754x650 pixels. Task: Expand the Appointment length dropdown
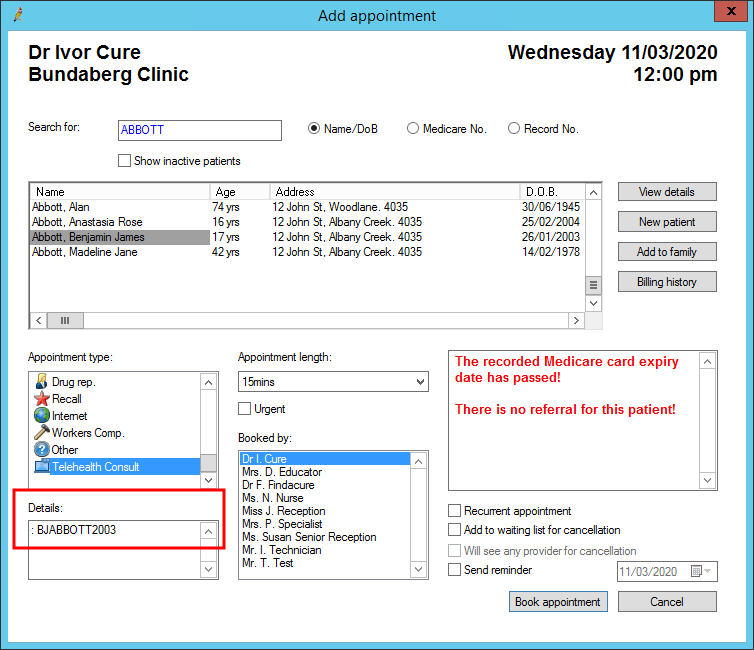pos(419,382)
